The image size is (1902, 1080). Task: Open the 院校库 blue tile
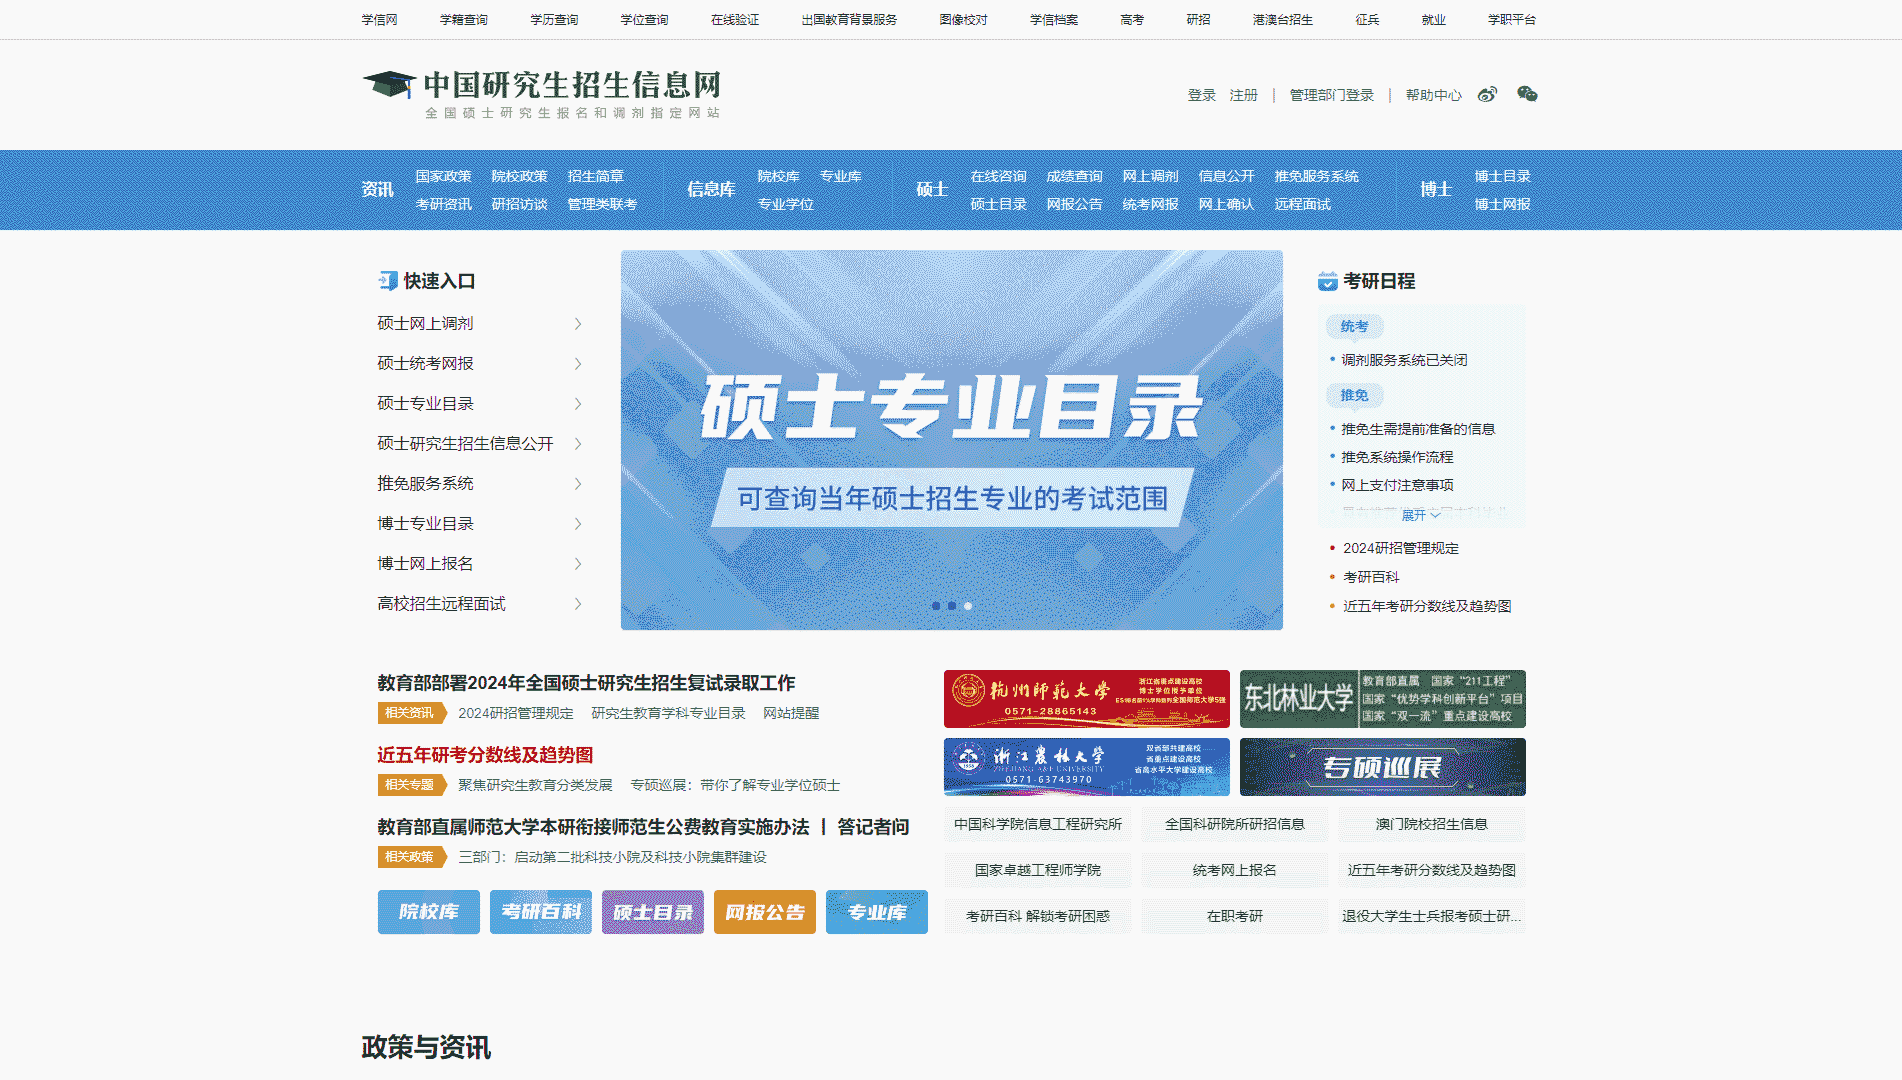[x=429, y=912]
